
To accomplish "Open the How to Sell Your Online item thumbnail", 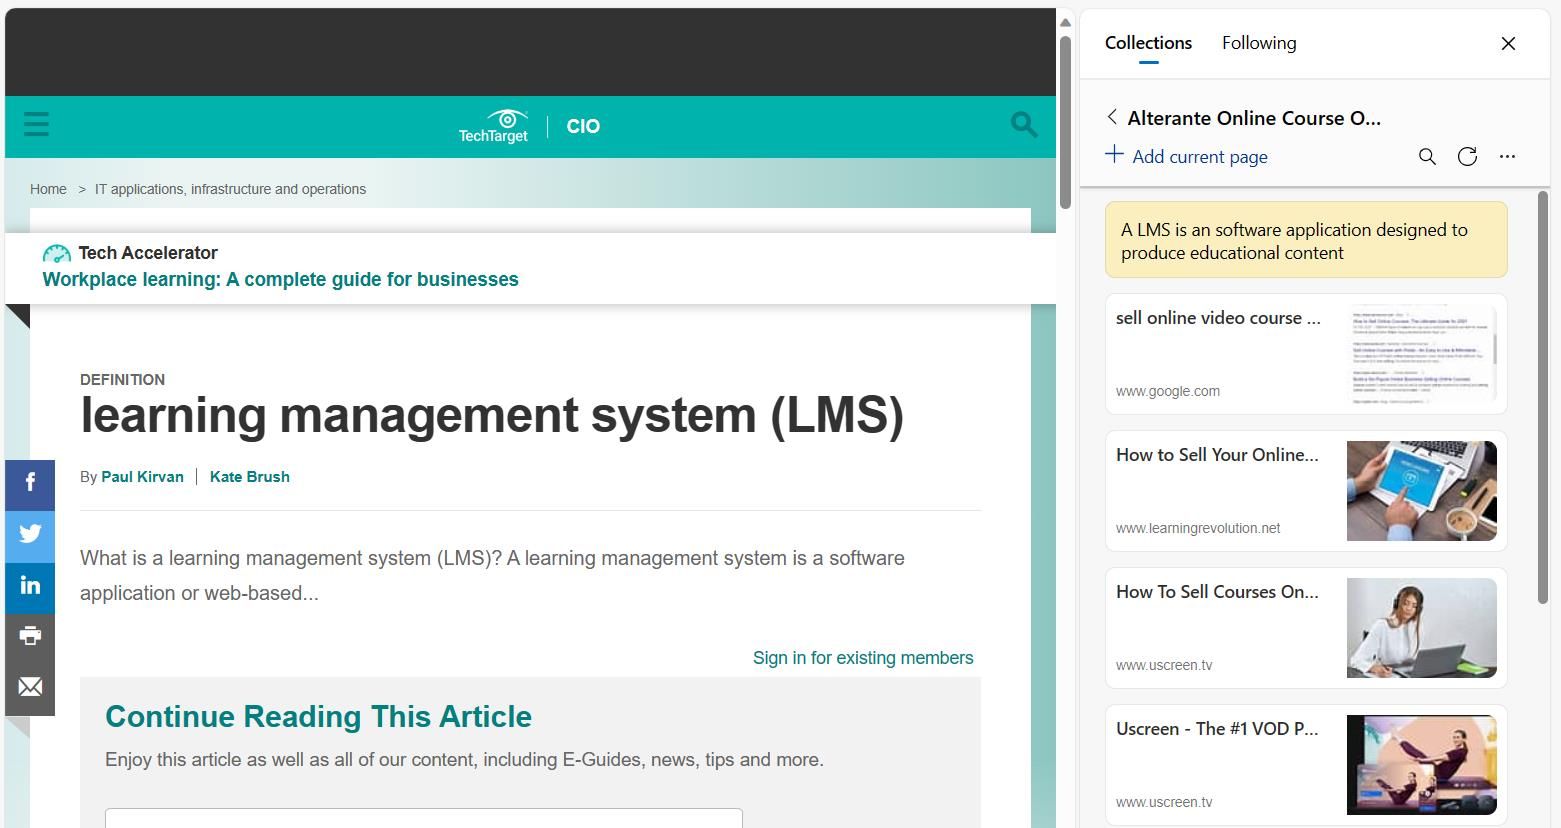I will [x=1420, y=491].
